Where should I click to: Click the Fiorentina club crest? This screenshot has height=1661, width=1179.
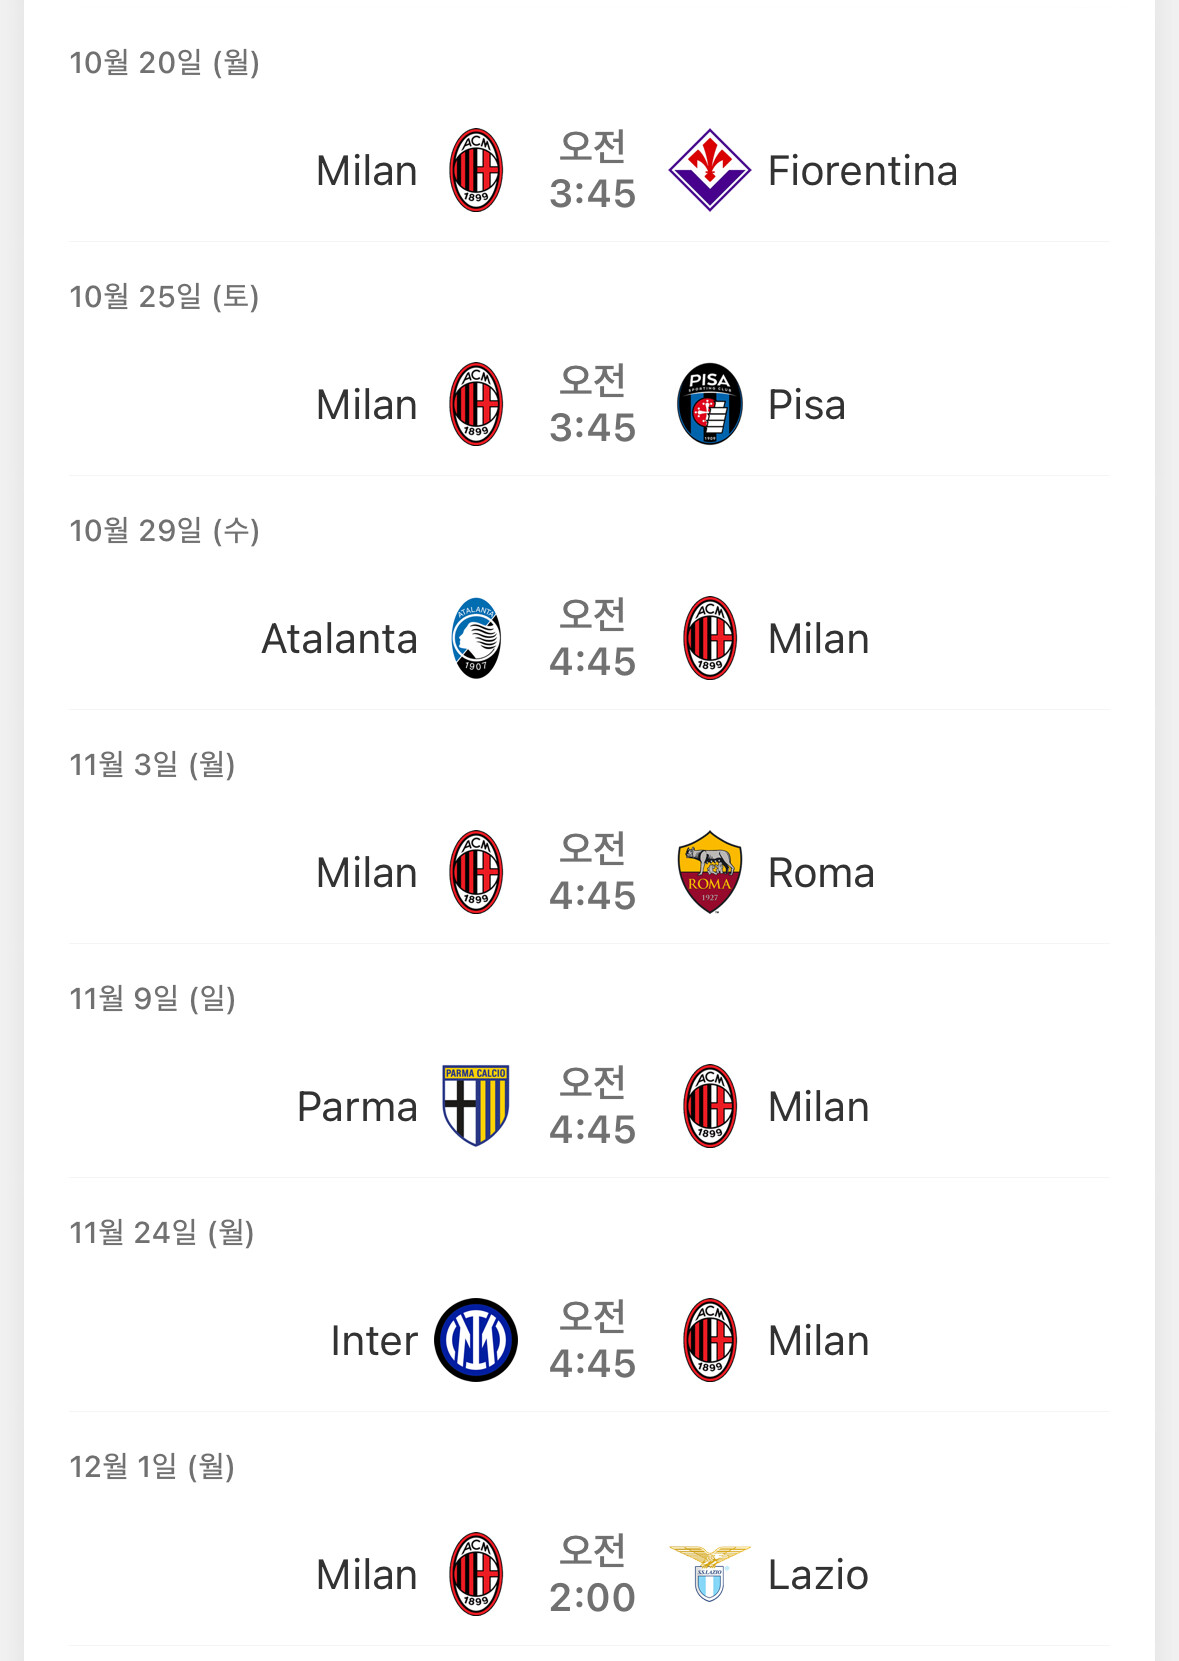coord(709,170)
